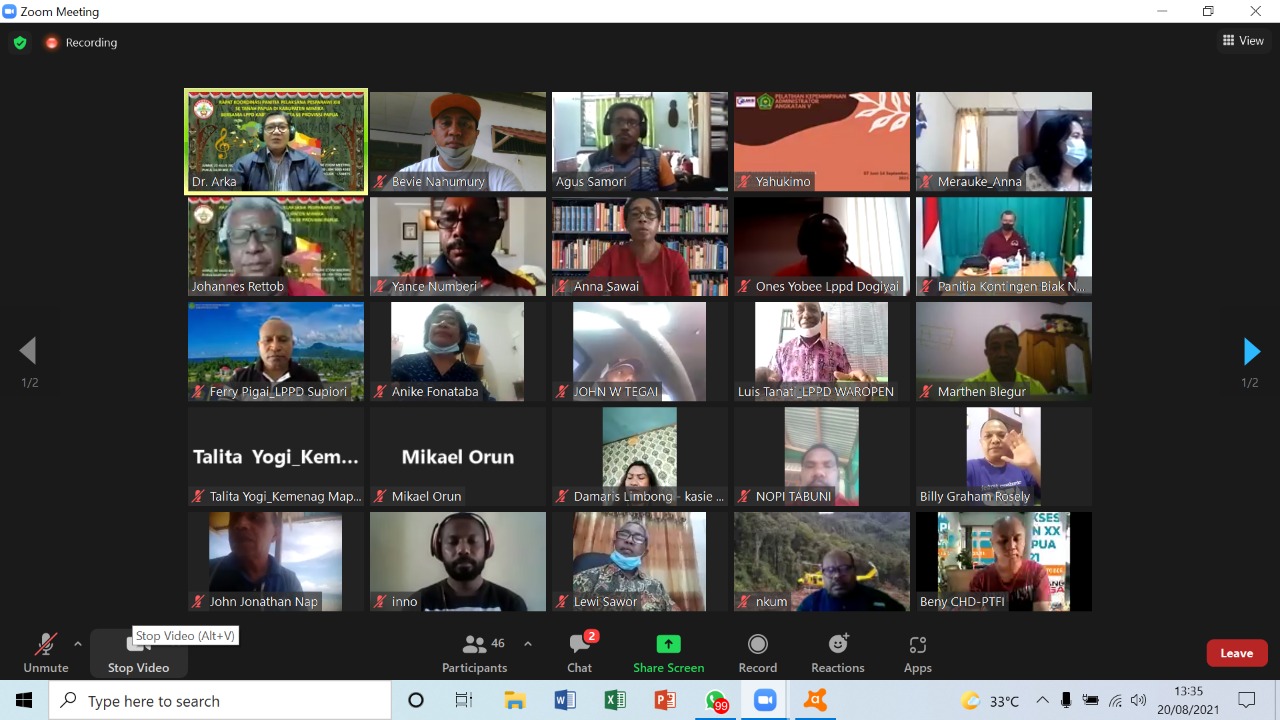Open the Chat panel
The width and height of the screenshot is (1280, 720).
579,654
